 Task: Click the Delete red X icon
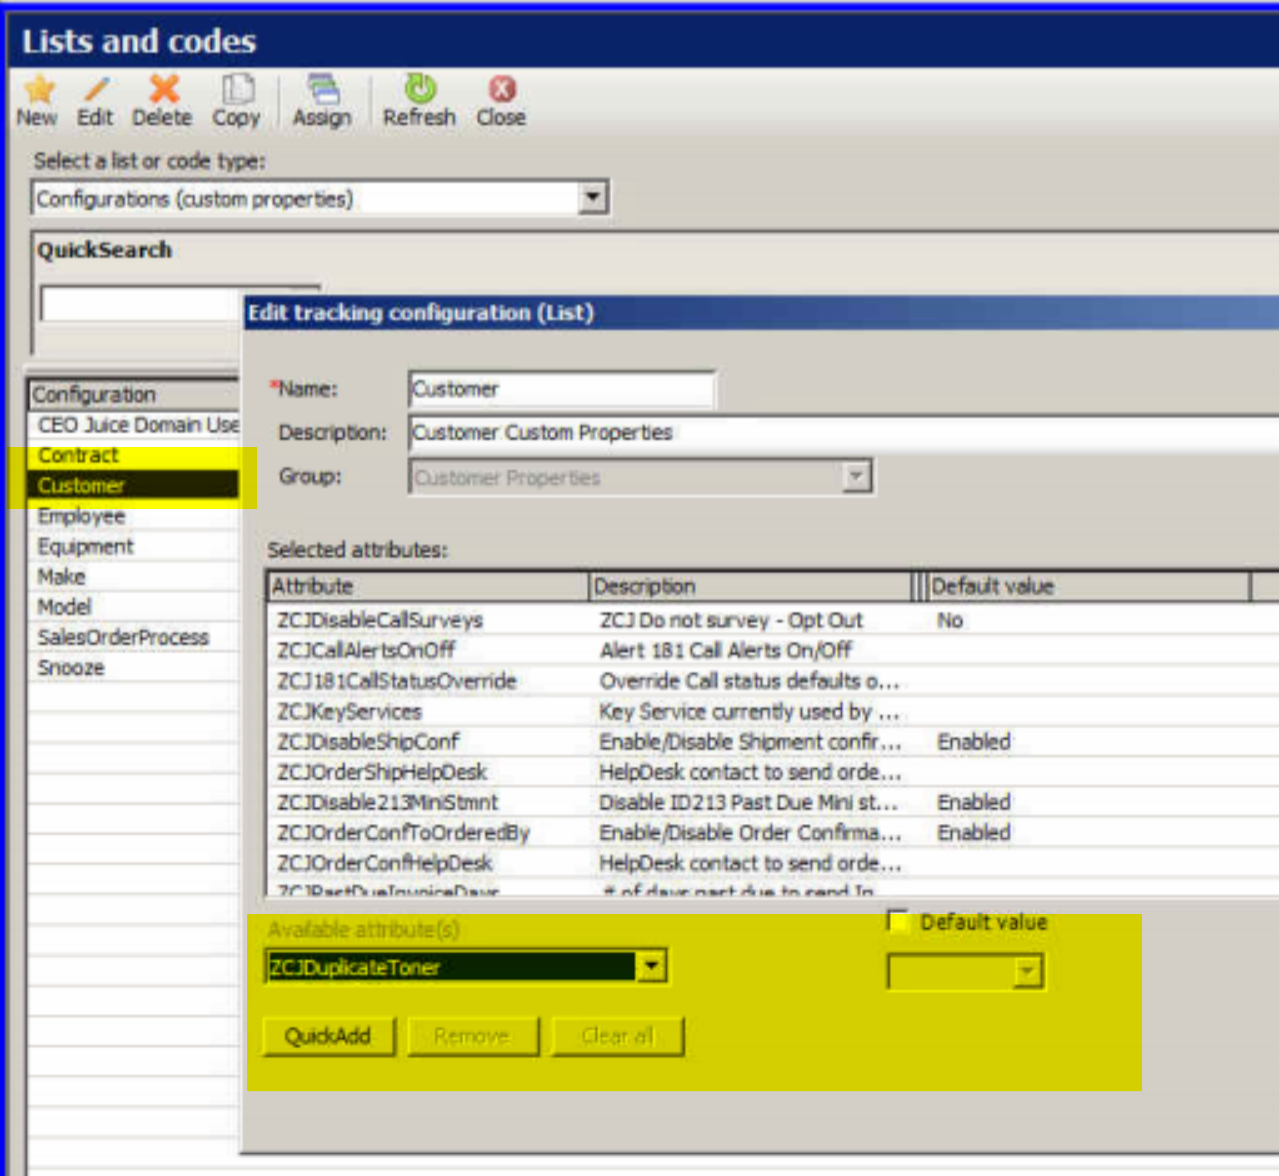coord(163,89)
